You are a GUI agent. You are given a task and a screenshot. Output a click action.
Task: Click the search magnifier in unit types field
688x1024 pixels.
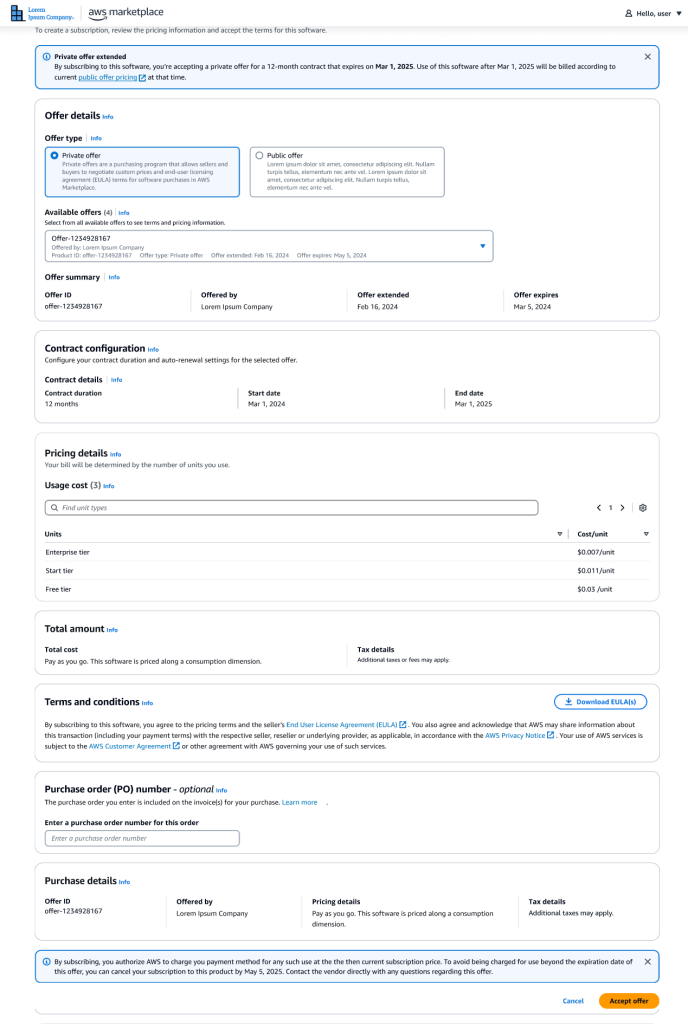[54, 508]
